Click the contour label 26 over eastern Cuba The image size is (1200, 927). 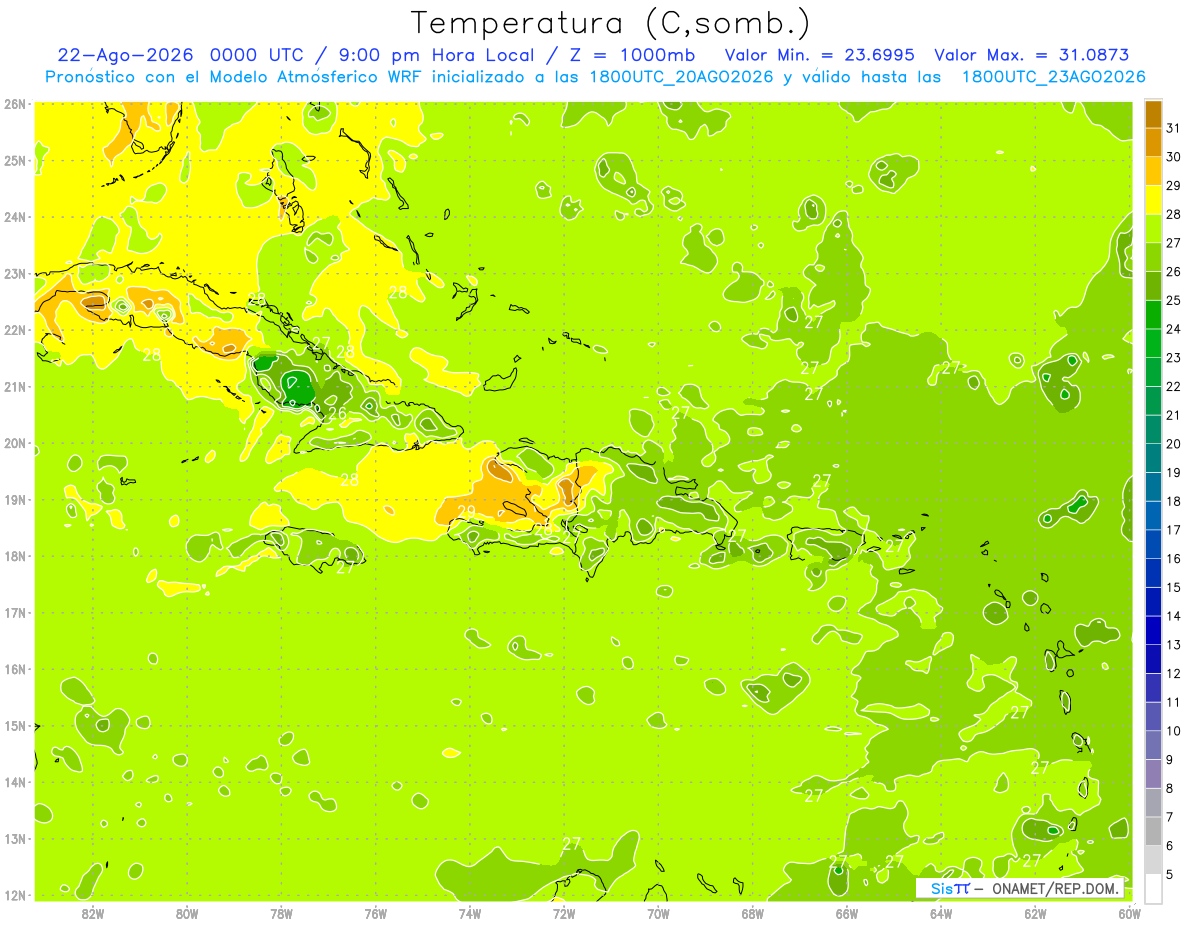coord(337,413)
